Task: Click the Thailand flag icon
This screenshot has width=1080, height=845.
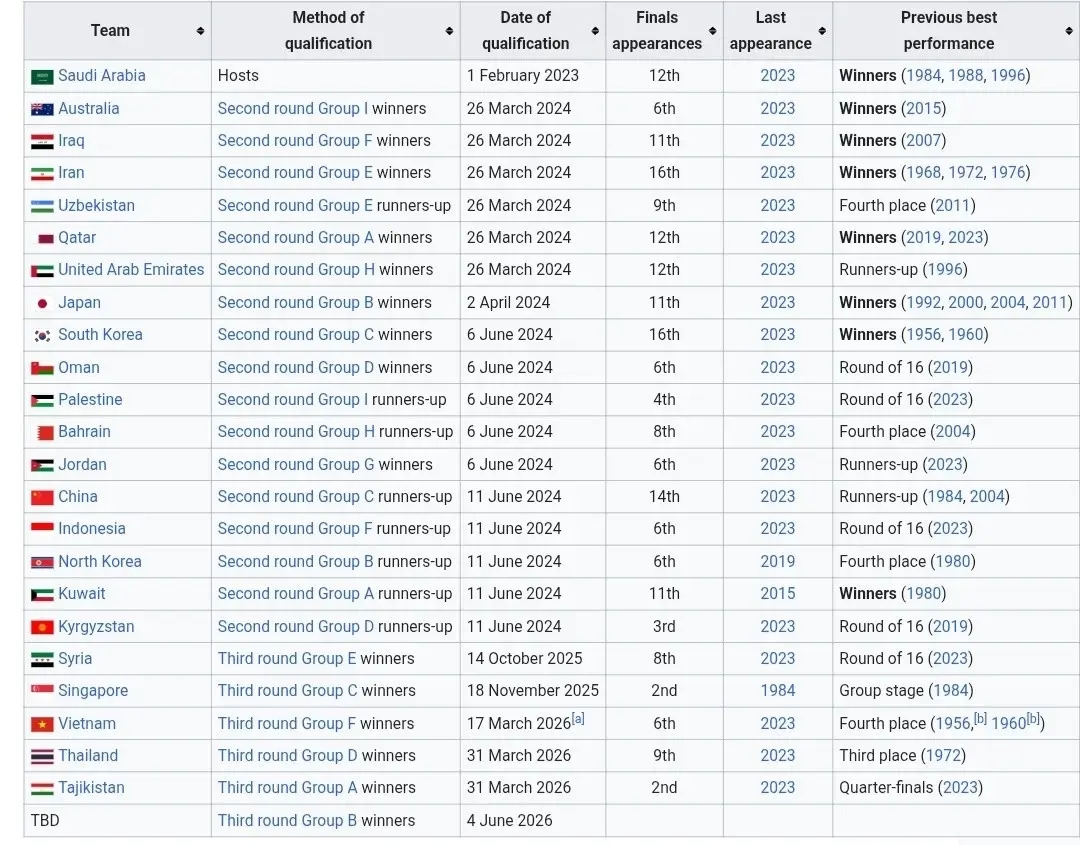Action: 42,756
